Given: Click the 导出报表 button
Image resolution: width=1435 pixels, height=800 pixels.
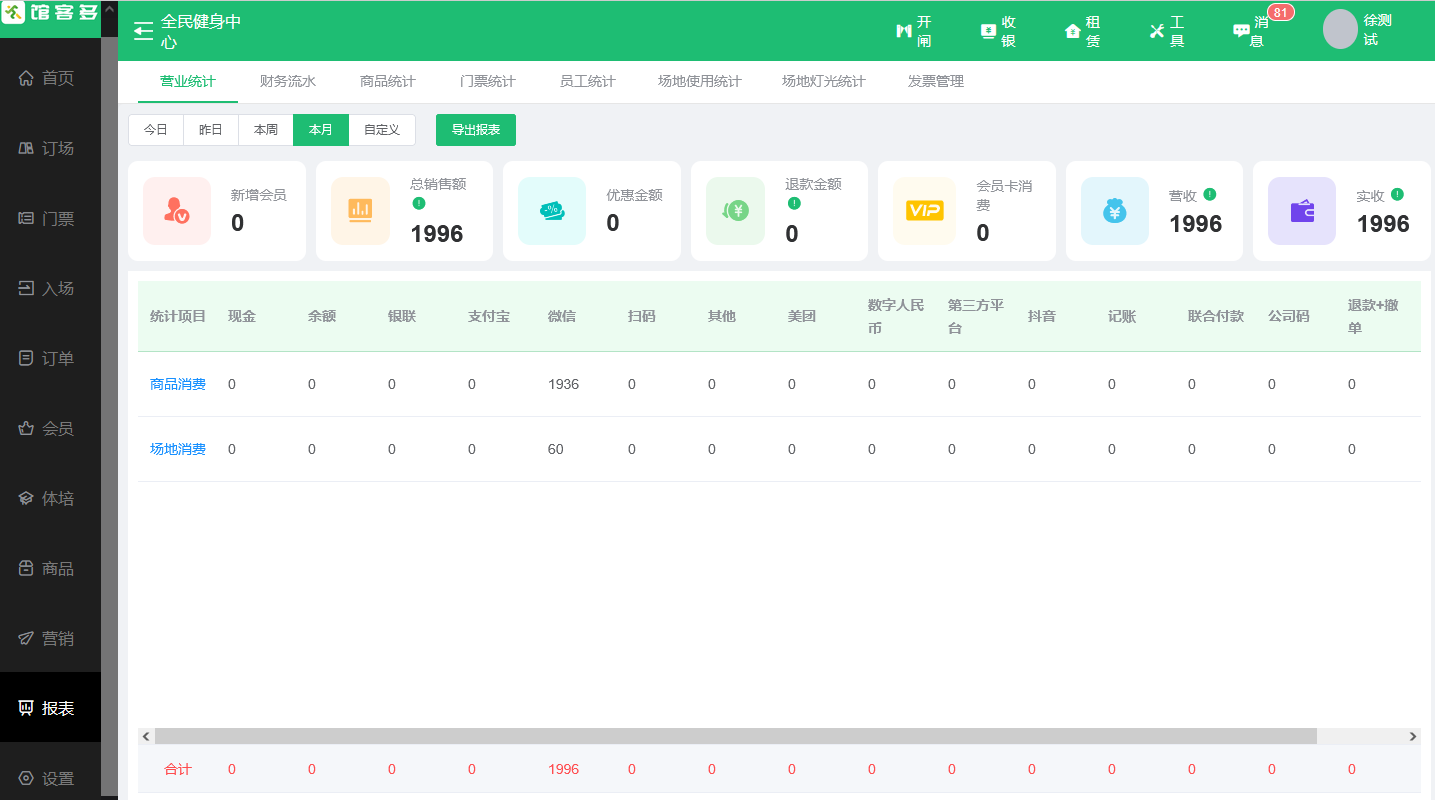Looking at the screenshot, I should 476,130.
